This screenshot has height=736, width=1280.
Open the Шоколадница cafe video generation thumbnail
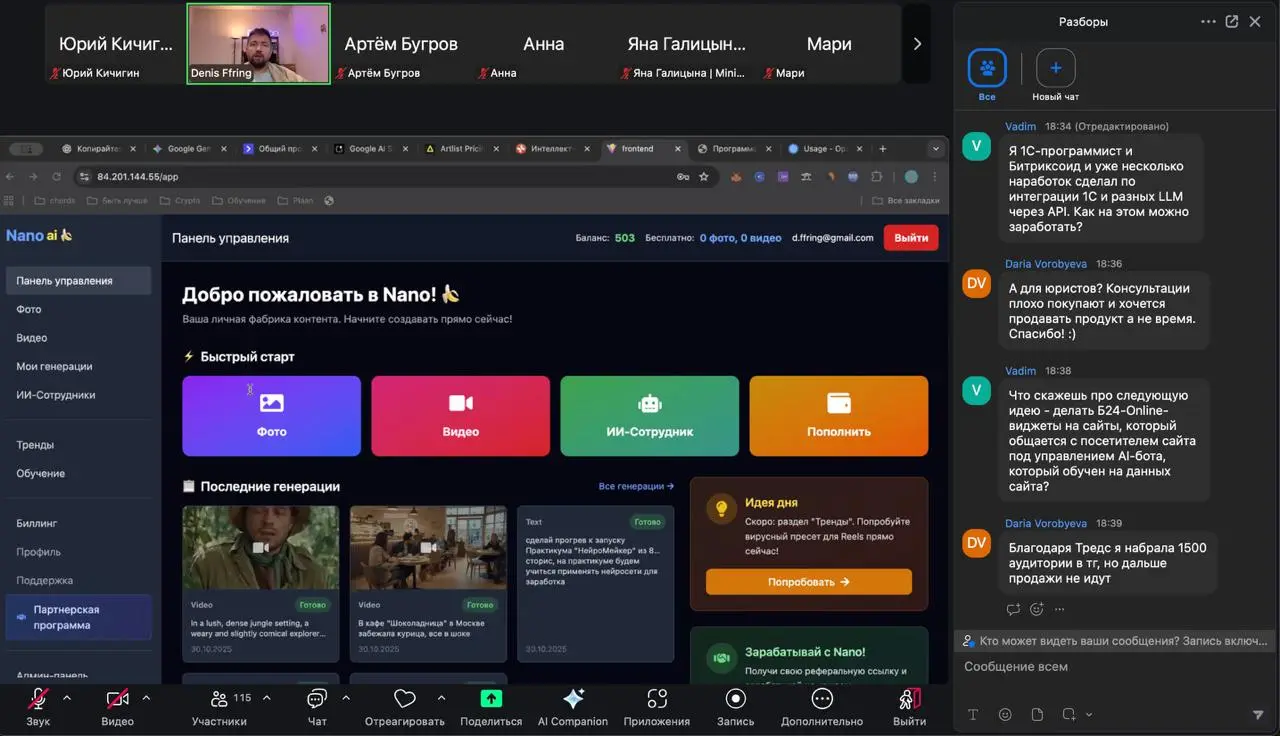pyautogui.click(x=428, y=548)
